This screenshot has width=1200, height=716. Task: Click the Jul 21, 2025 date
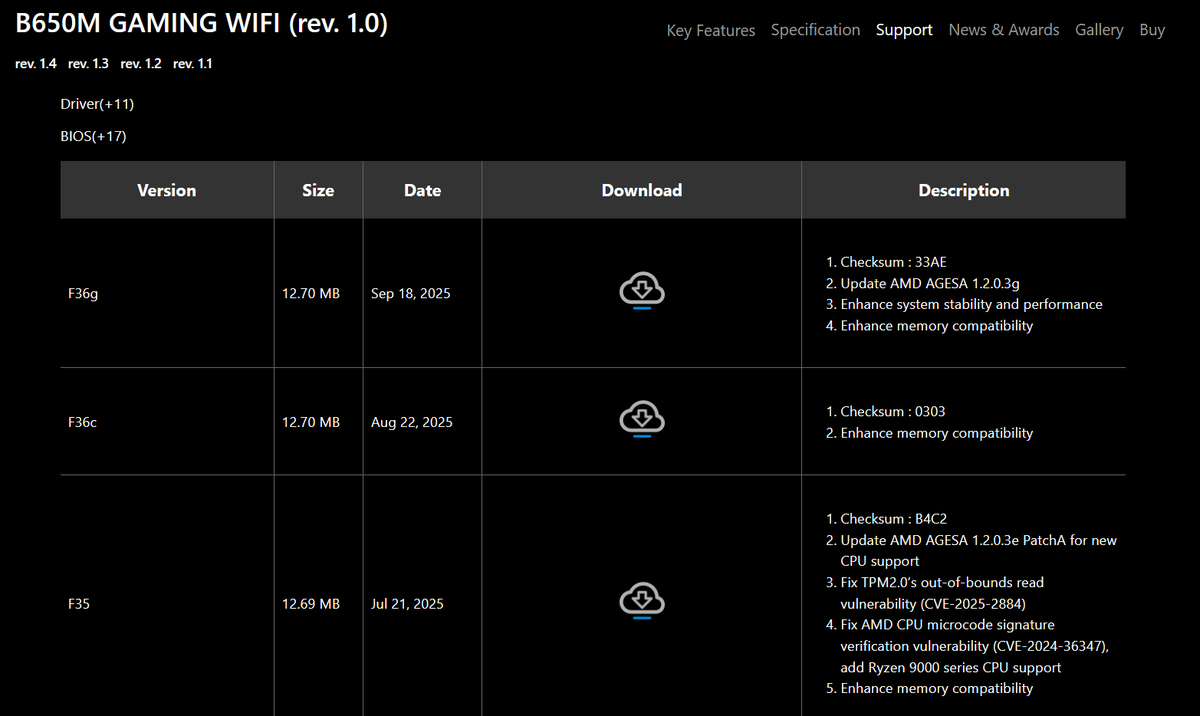[x=407, y=604]
